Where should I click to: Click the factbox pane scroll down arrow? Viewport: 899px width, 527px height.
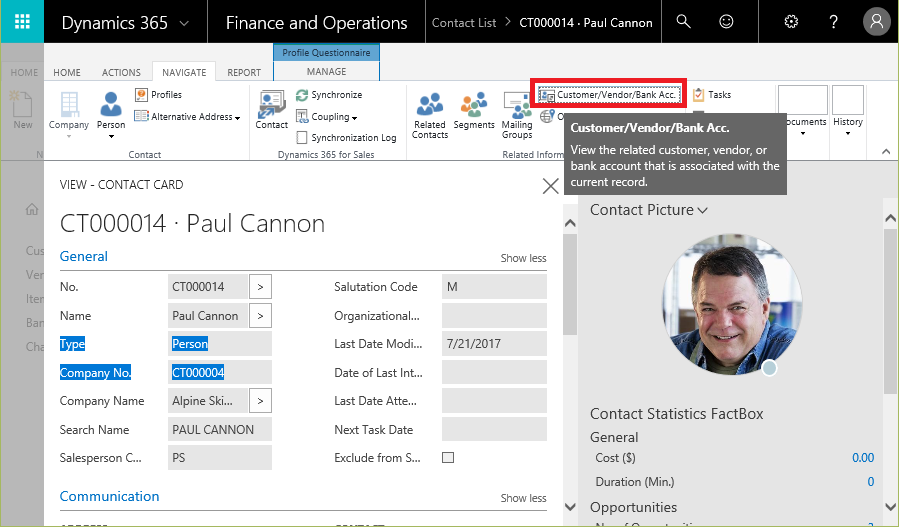tap(890, 506)
